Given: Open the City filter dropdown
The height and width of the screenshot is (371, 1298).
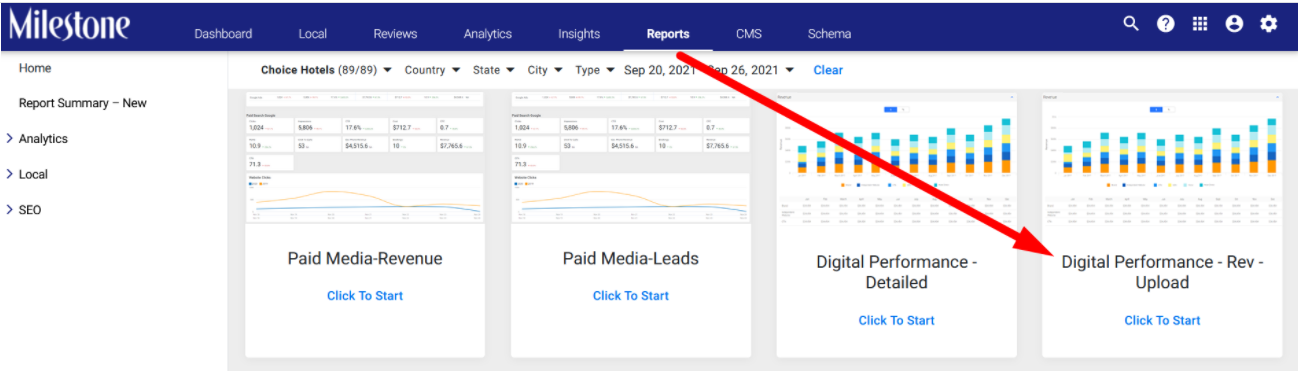Looking at the screenshot, I should [545, 70].
